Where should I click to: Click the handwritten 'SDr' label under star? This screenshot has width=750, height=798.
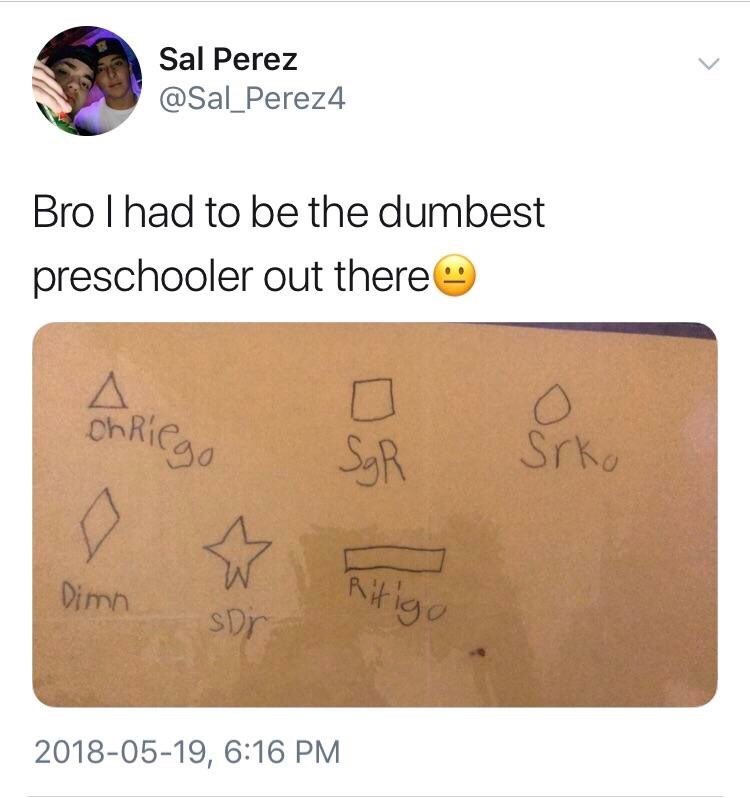click(x=238, y=621)
